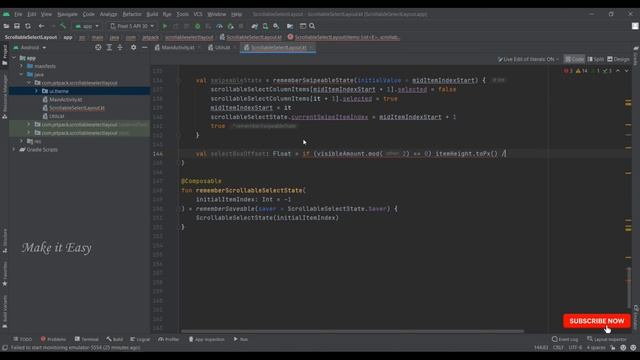Open the Edit menu
This screenshot has width=640, height=360.
(x=31, y=14)
